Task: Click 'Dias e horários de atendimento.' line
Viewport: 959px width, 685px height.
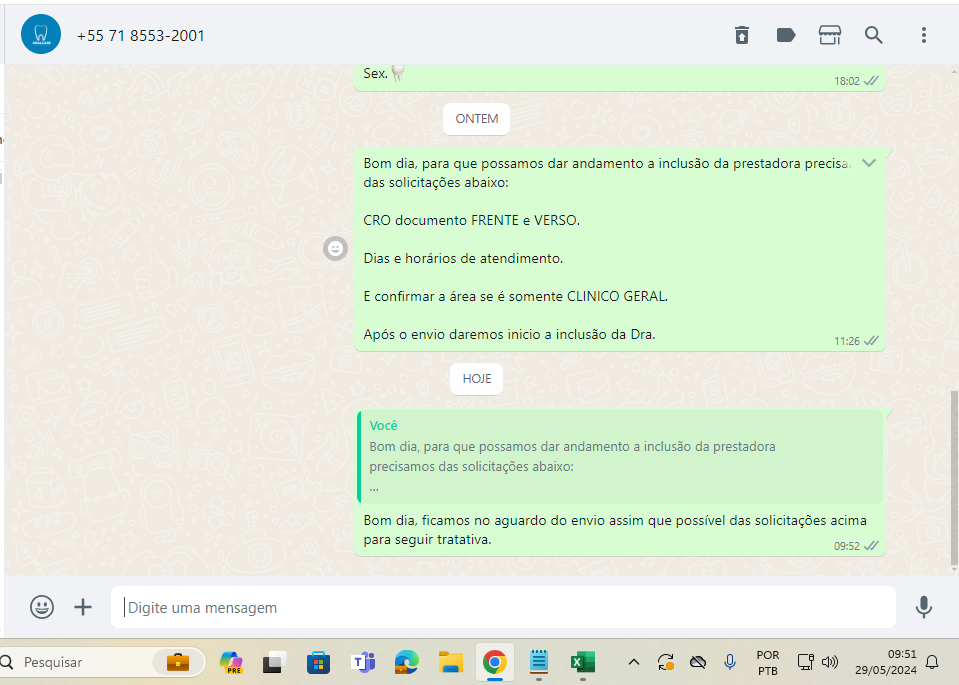Action: [x=463, y=258]
